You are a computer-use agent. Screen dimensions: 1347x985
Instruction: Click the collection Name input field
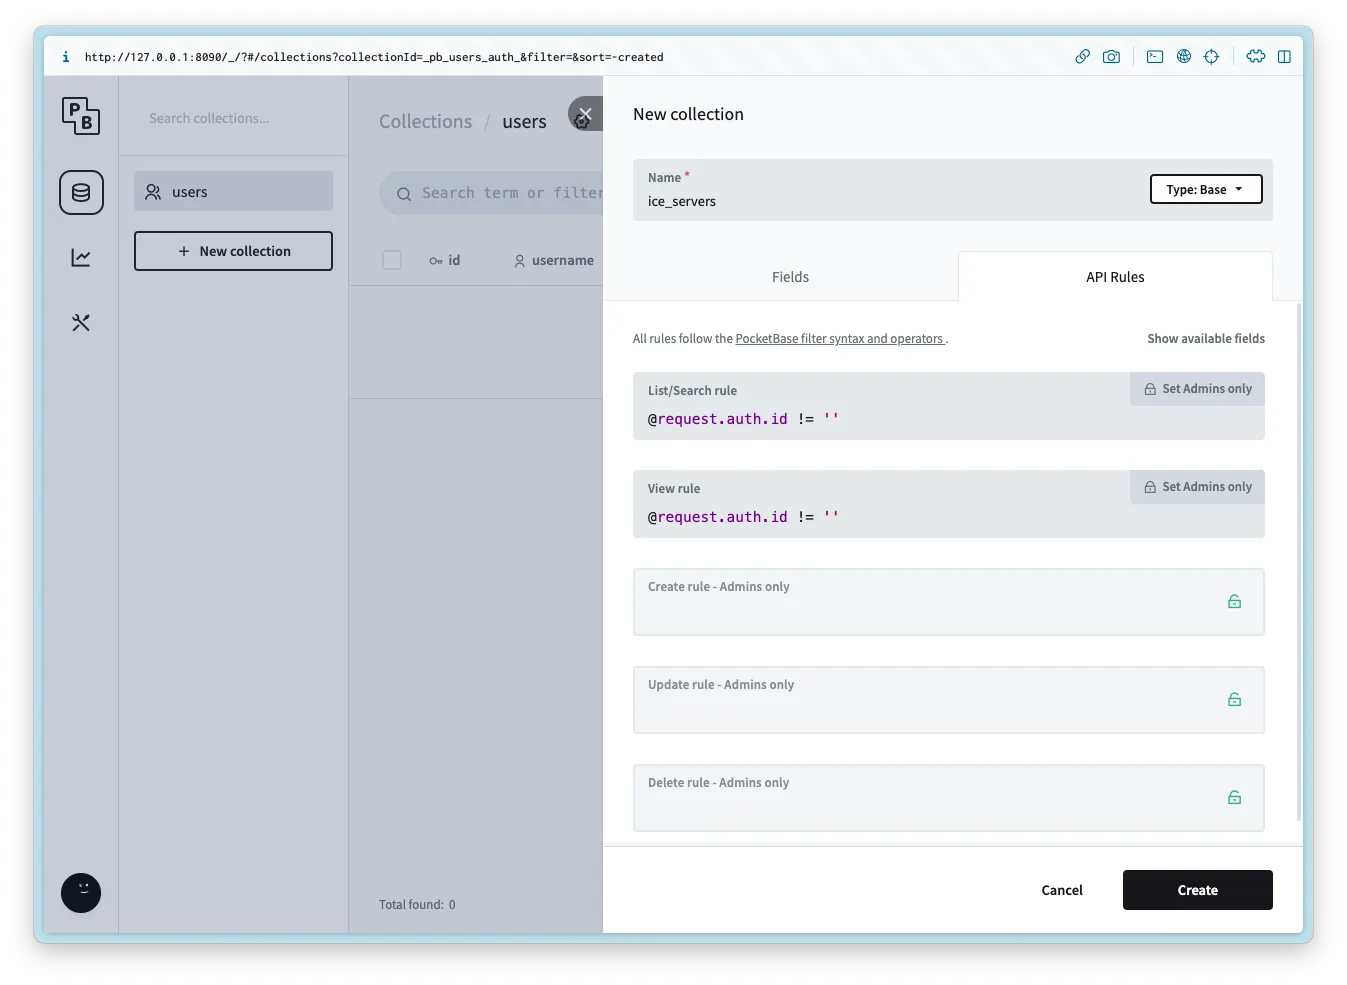[x=890, y=202]
